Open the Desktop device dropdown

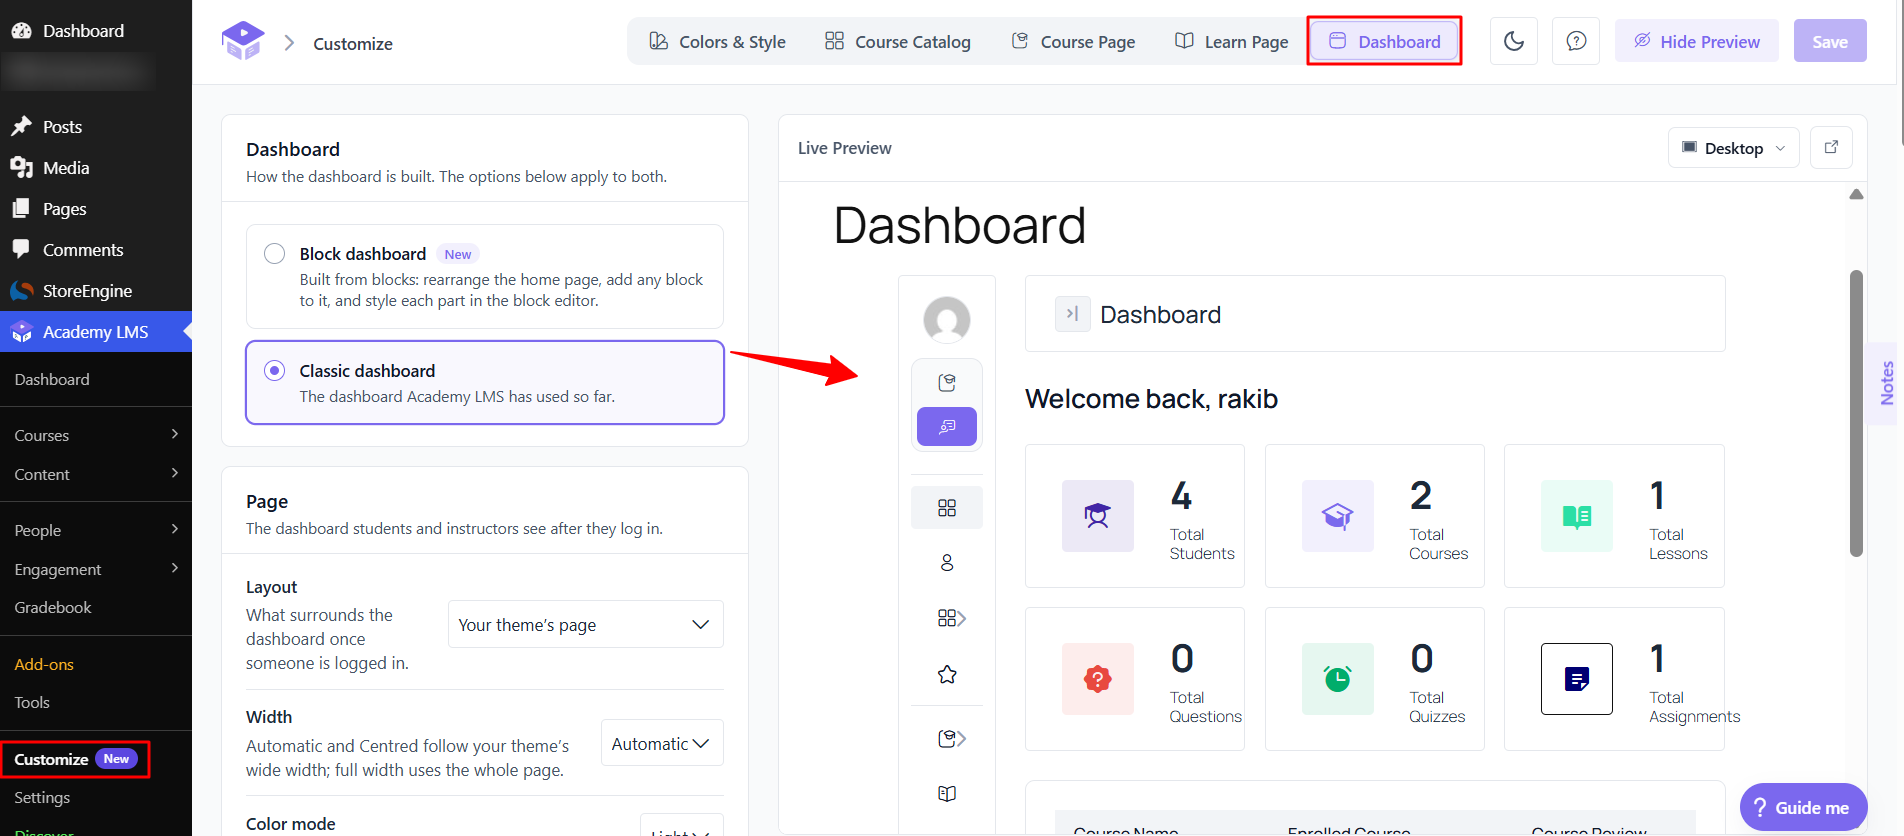[1734, 148]
